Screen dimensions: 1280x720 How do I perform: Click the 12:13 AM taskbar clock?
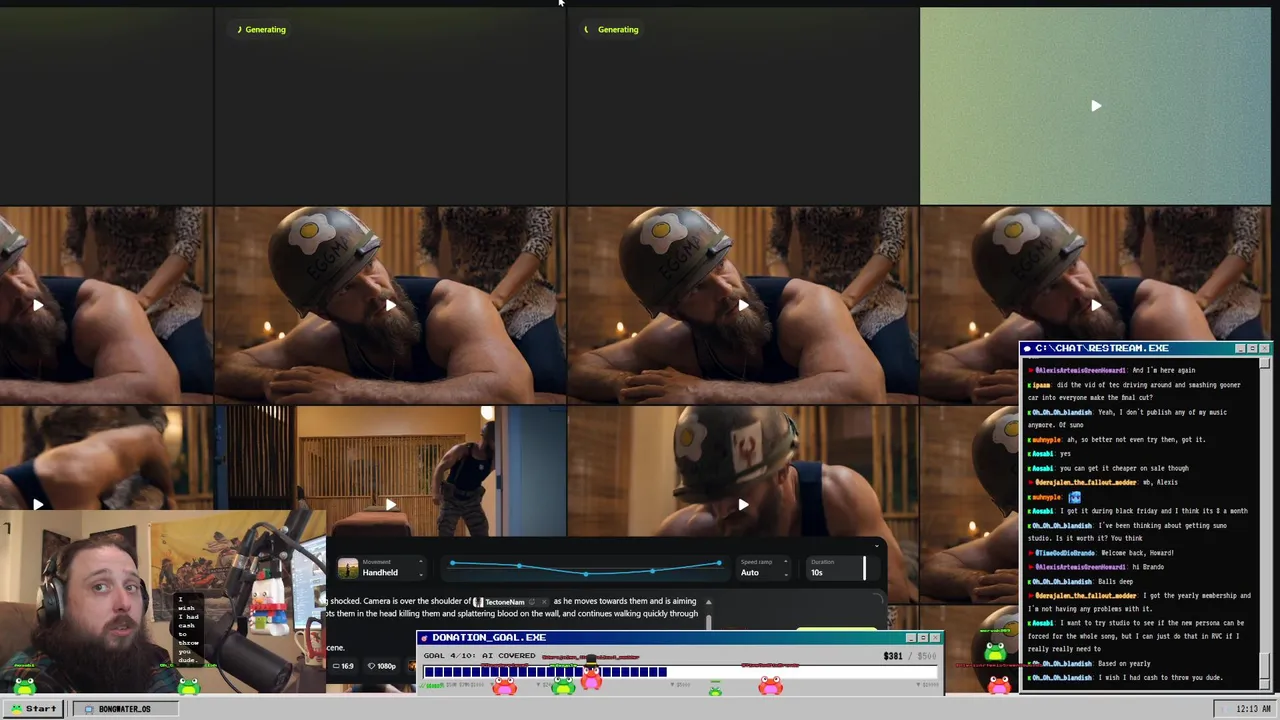coord(1253,709)
